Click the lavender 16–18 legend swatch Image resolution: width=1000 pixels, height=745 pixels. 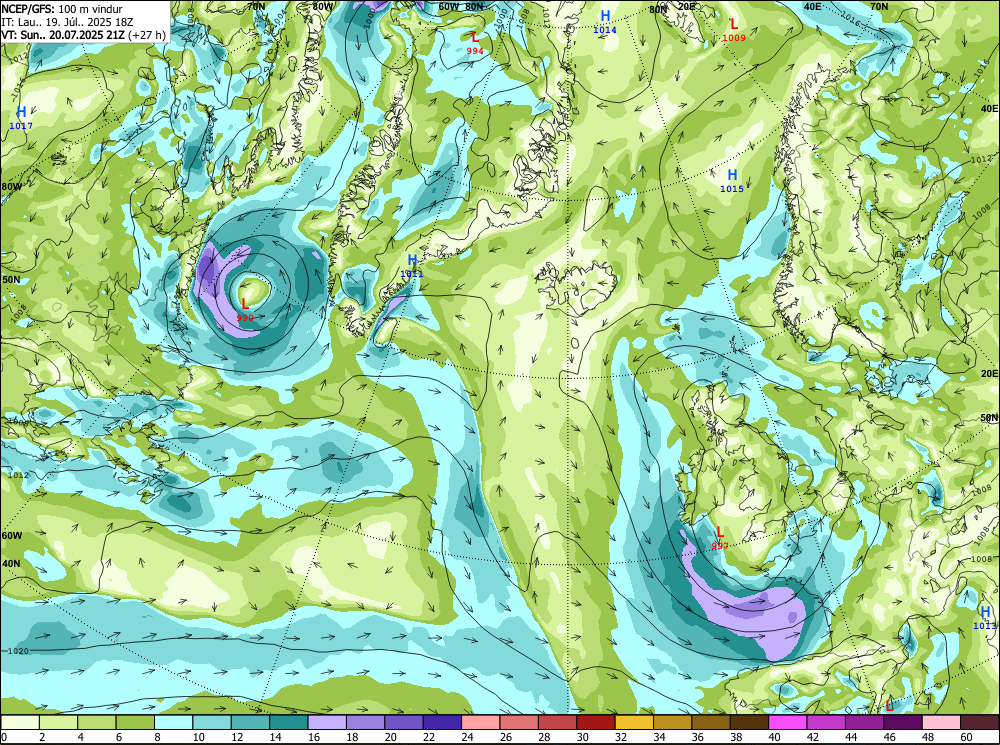(327, 722)
